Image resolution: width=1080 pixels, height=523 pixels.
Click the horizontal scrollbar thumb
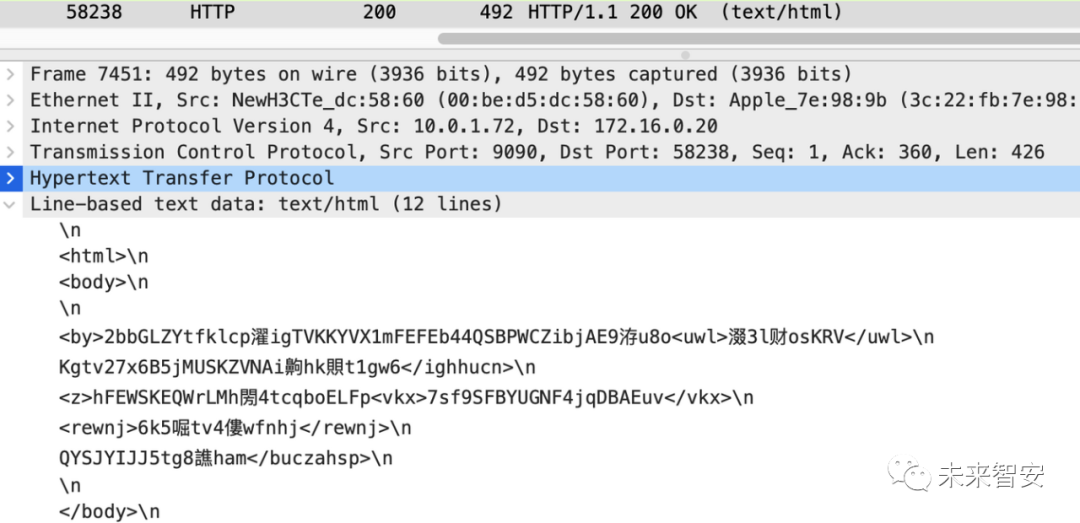pyautogui.click(x=758, y=39)
